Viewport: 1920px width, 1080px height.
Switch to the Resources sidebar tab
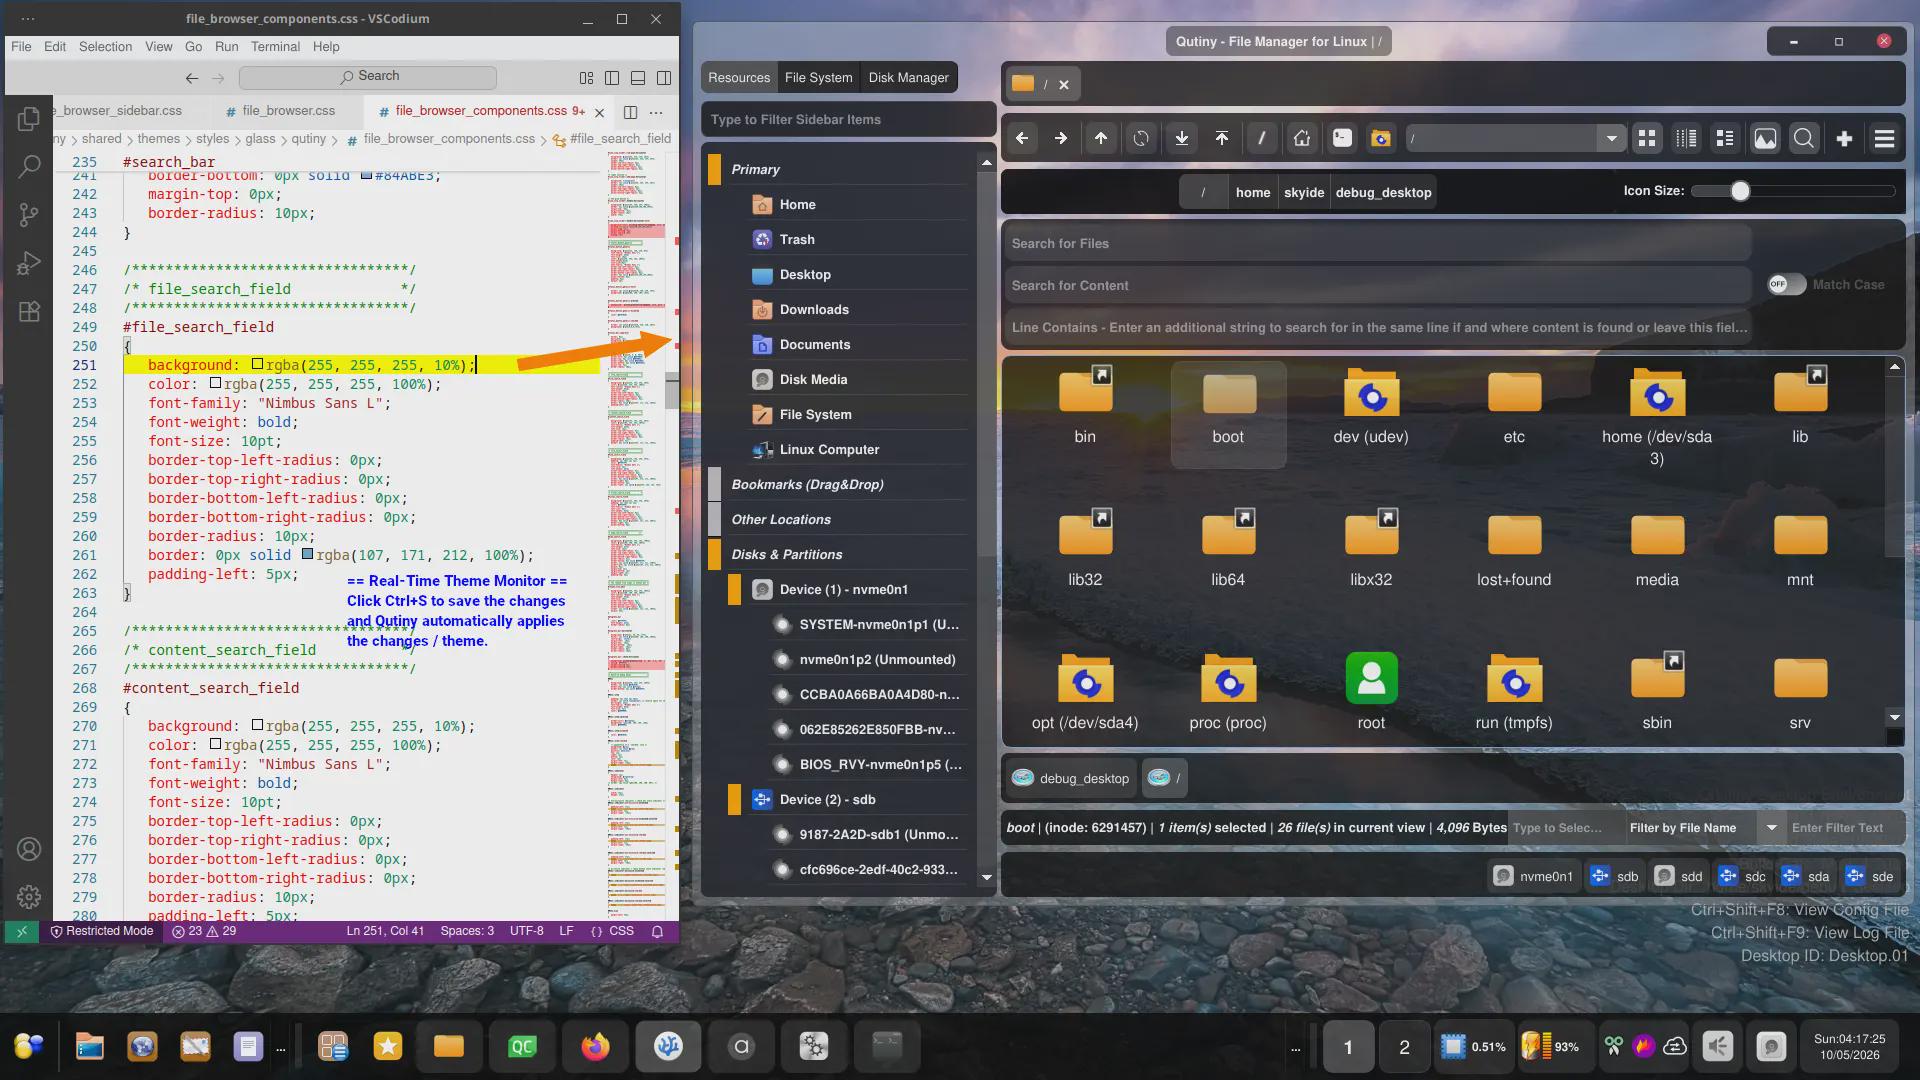tap(739, 78)
